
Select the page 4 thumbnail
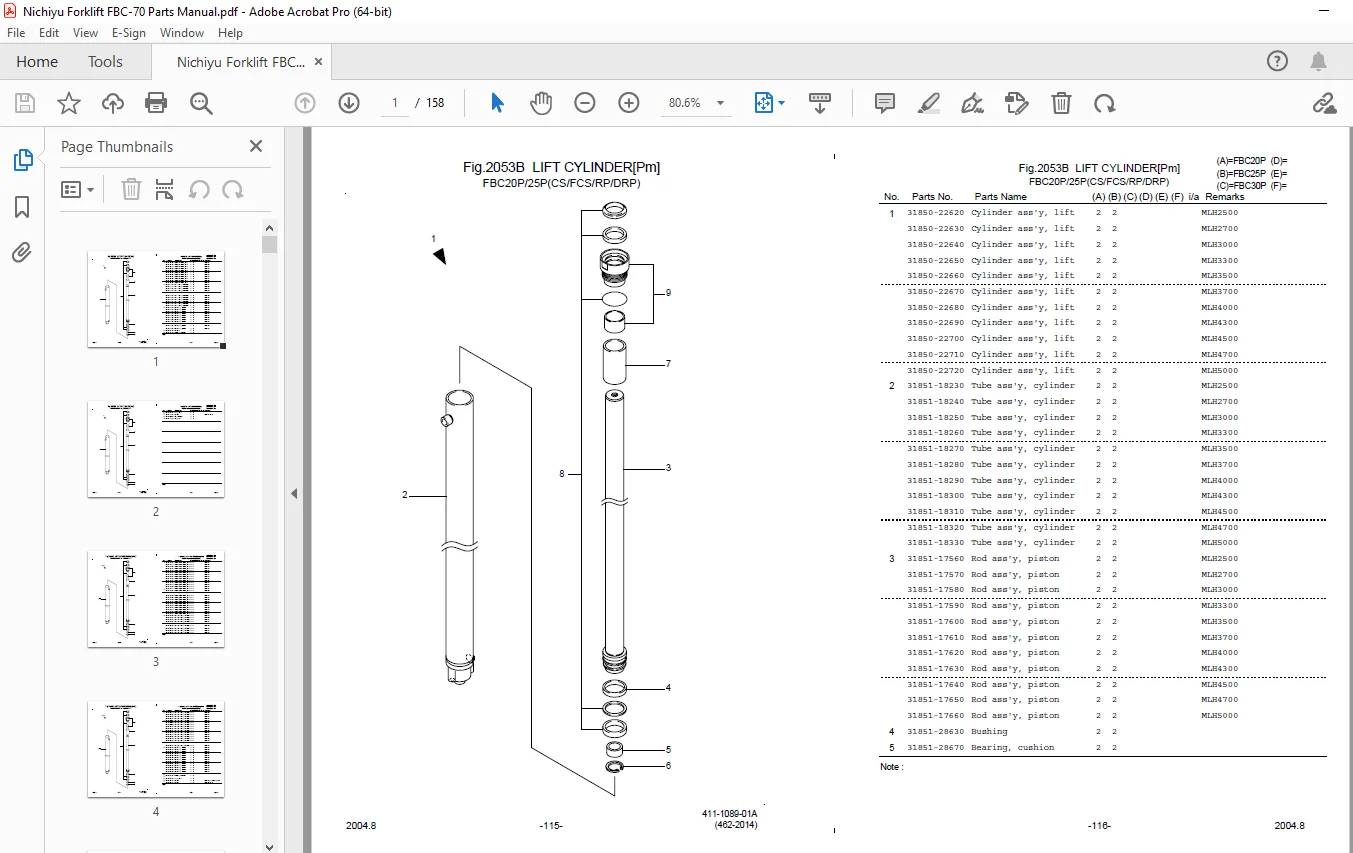[156, 749]
